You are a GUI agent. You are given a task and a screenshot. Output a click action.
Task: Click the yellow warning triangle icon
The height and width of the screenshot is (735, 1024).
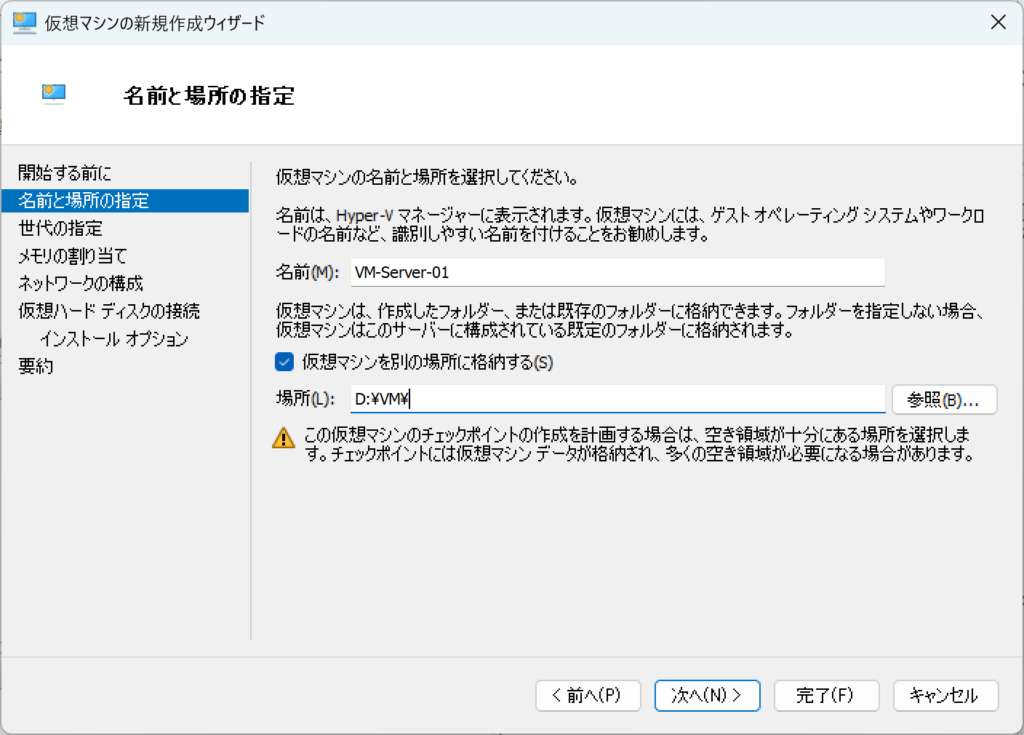point(285,437)
